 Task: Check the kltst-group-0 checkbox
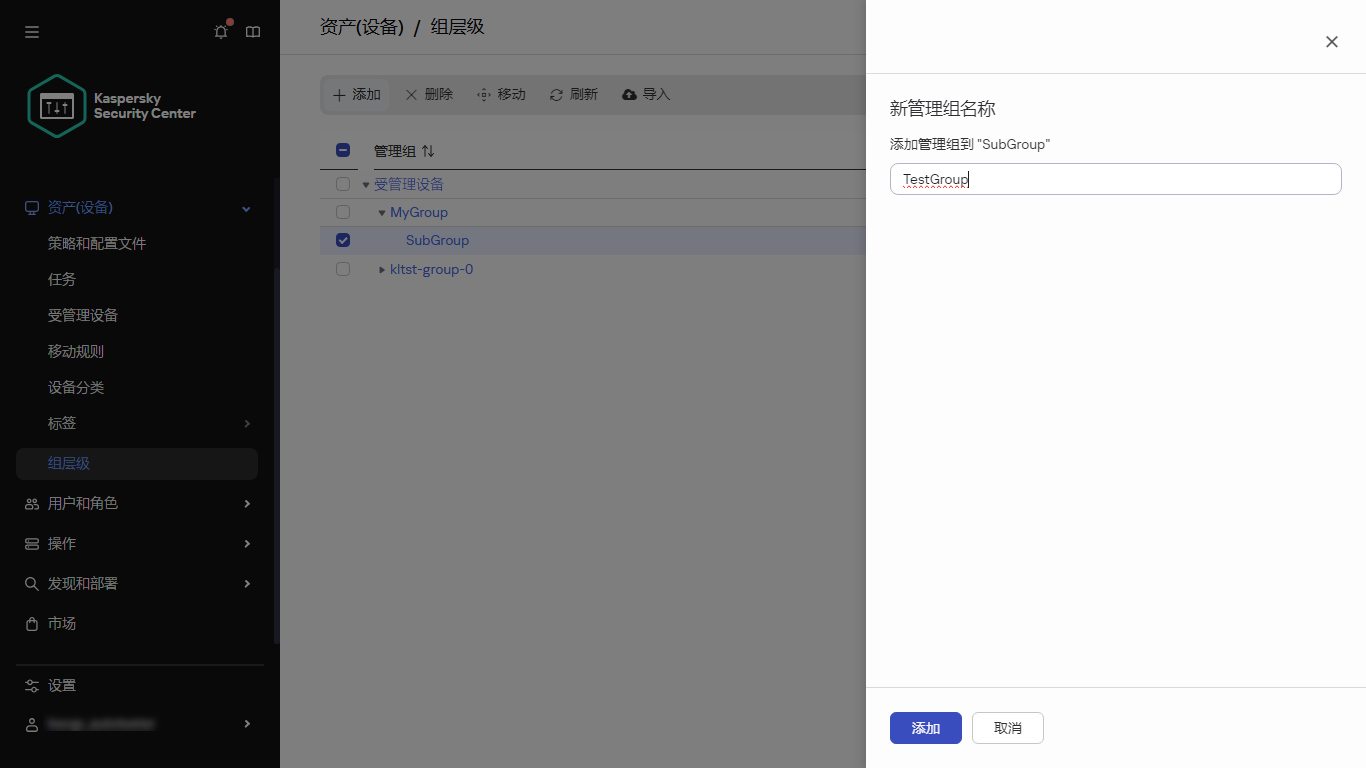click(x=343, y=268)
